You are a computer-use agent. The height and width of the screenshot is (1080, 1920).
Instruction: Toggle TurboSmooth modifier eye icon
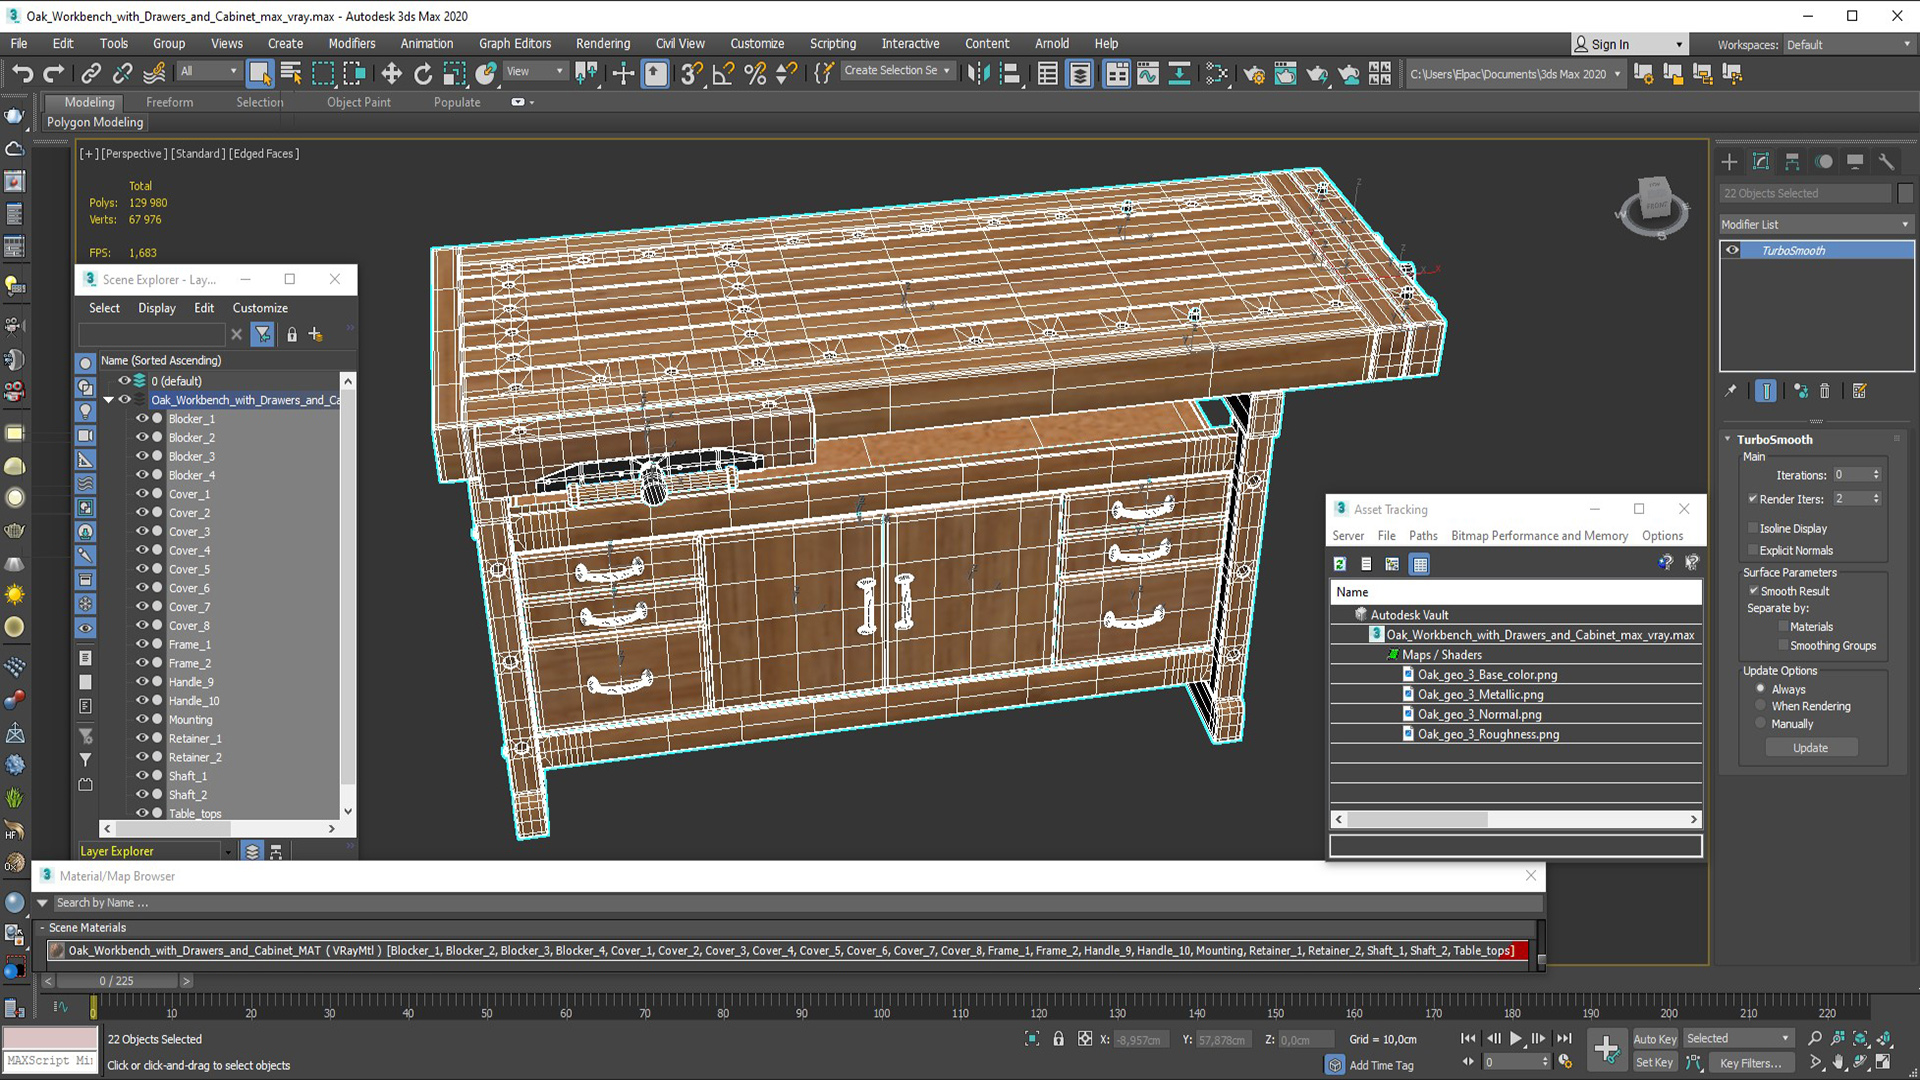[1732, 251]
